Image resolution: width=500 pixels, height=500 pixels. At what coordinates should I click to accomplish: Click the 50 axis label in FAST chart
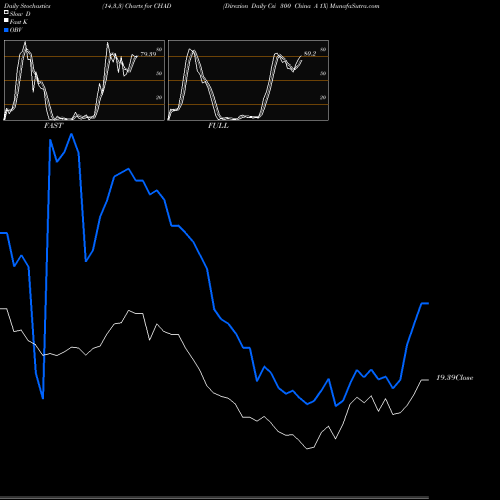click(159, 74)
